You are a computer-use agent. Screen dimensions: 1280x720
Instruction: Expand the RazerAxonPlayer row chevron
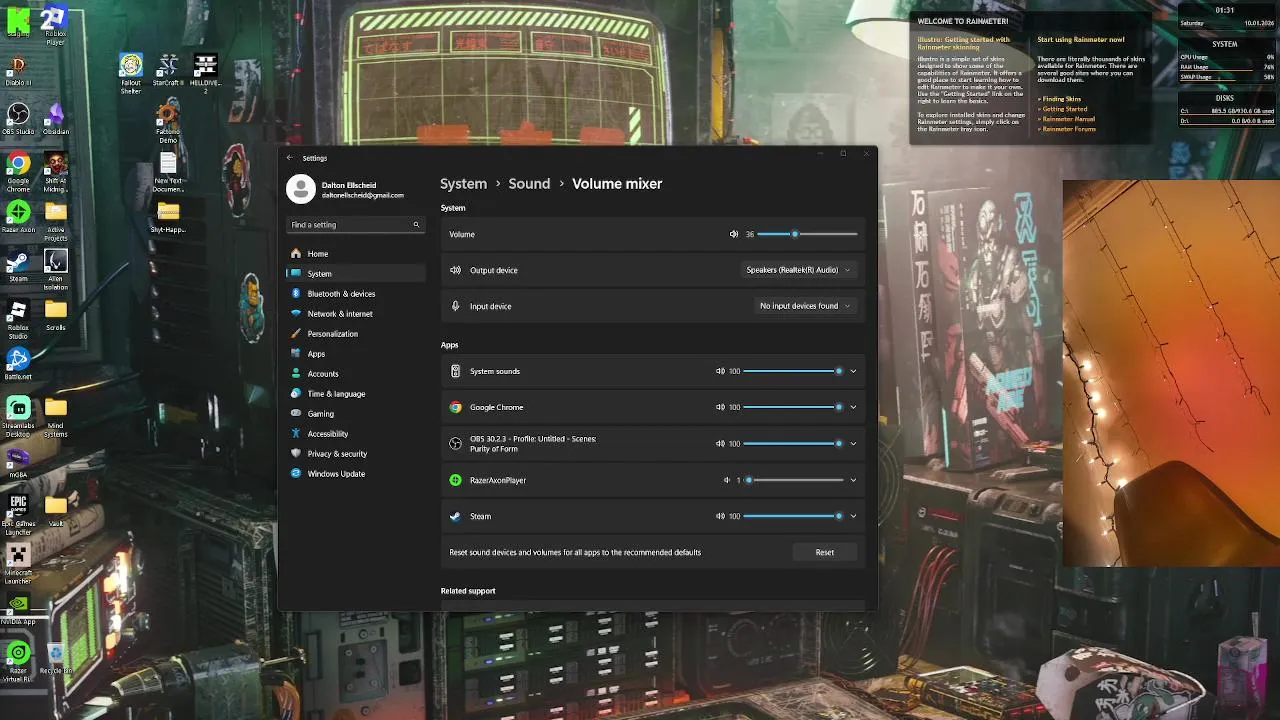coord(853,480)
